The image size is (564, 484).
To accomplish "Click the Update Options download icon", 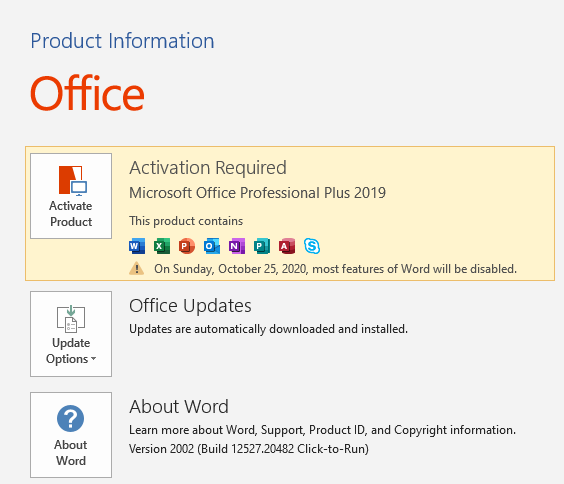I will 71,319.
